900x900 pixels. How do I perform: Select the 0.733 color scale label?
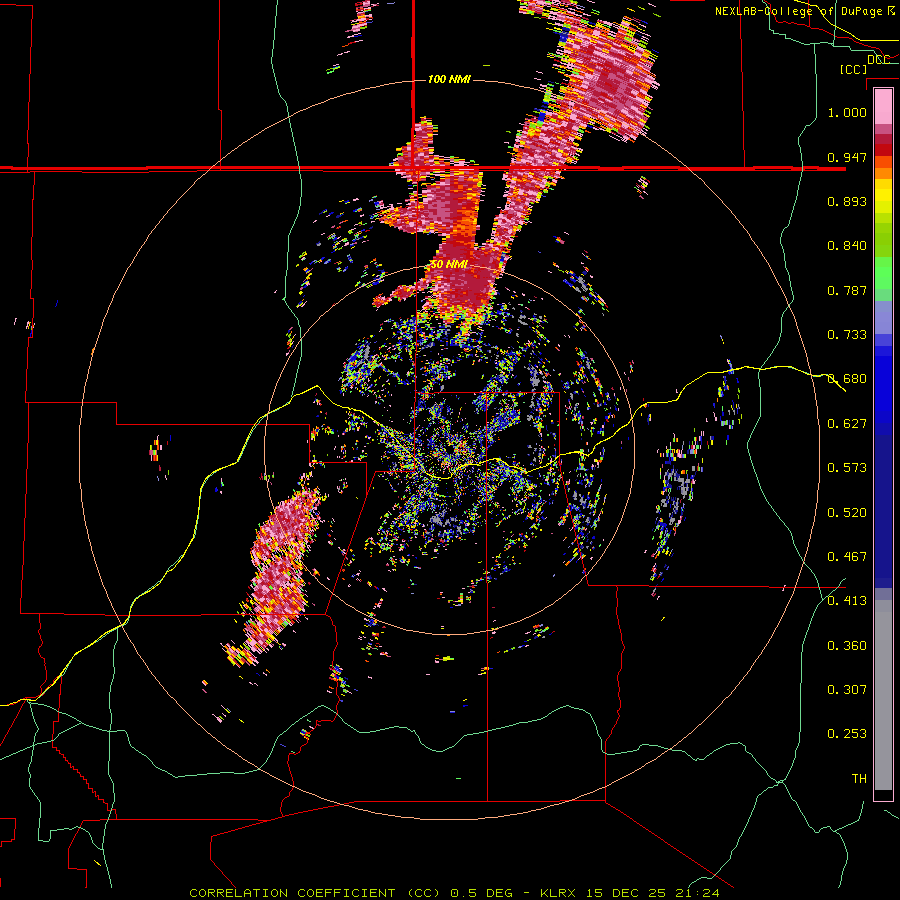(x=847, y=335)
